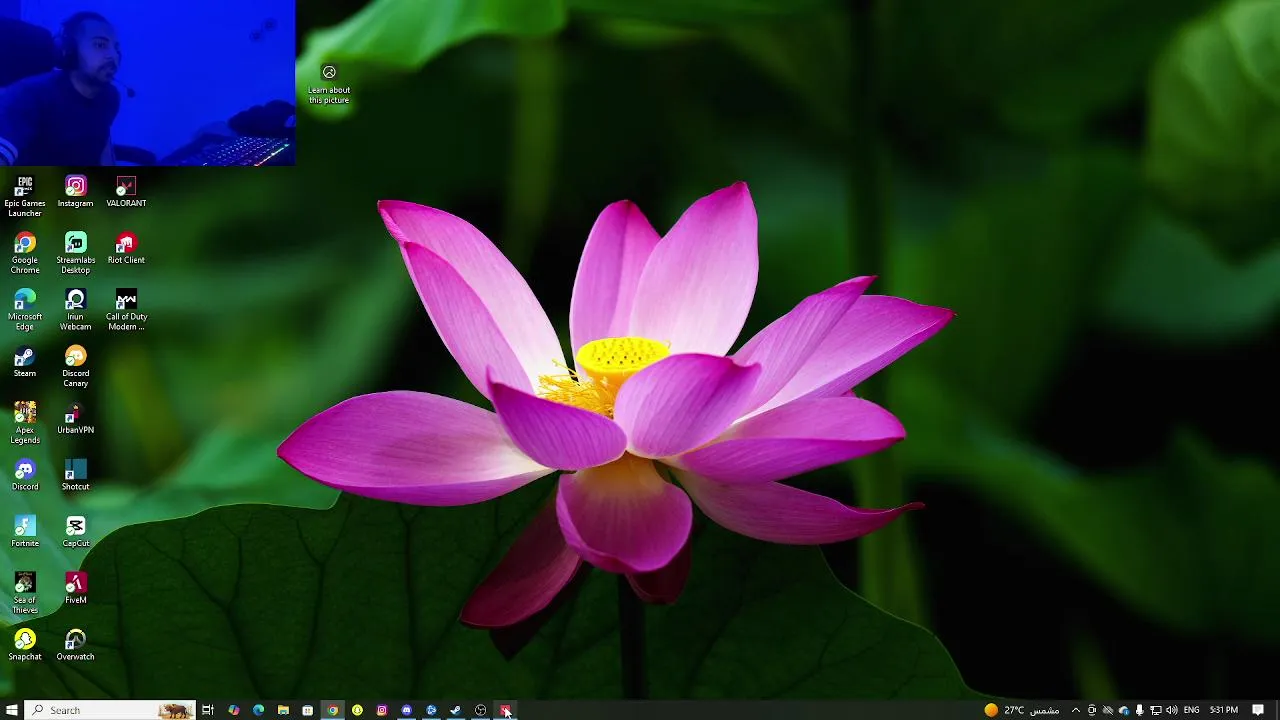This screenshot has height=720, width=1280.
Task: Open network settings tray icon
Action: point(1155,710)
